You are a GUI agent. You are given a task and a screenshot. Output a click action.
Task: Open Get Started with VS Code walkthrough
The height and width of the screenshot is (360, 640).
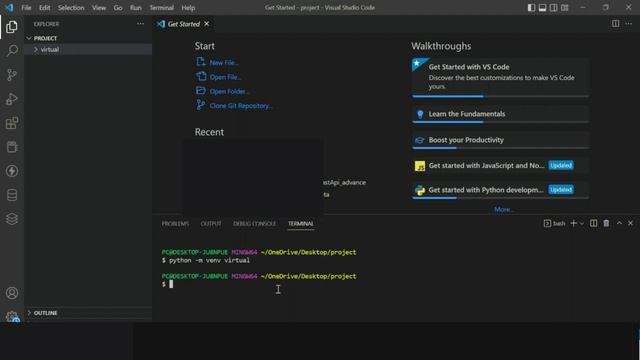point(500,77)
